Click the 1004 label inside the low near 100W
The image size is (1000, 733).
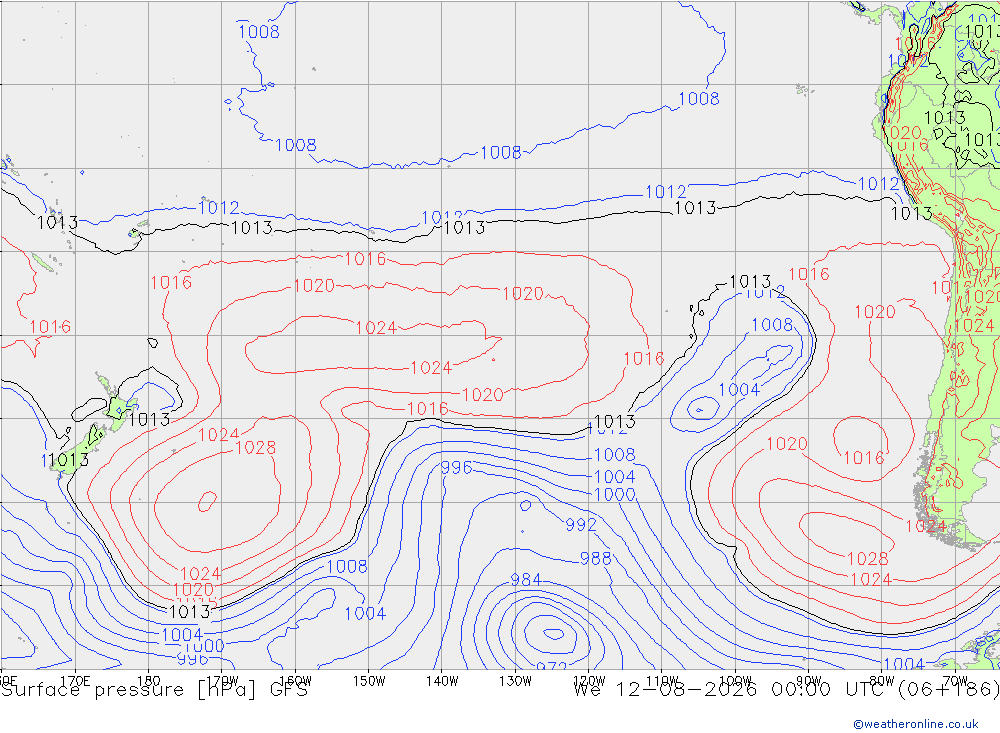739,390
